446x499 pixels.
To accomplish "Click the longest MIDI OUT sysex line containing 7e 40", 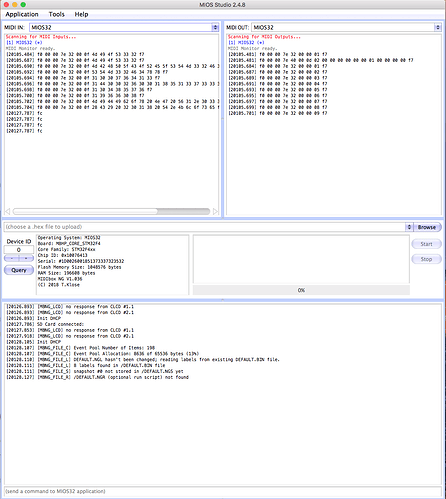I will [321, 60].
